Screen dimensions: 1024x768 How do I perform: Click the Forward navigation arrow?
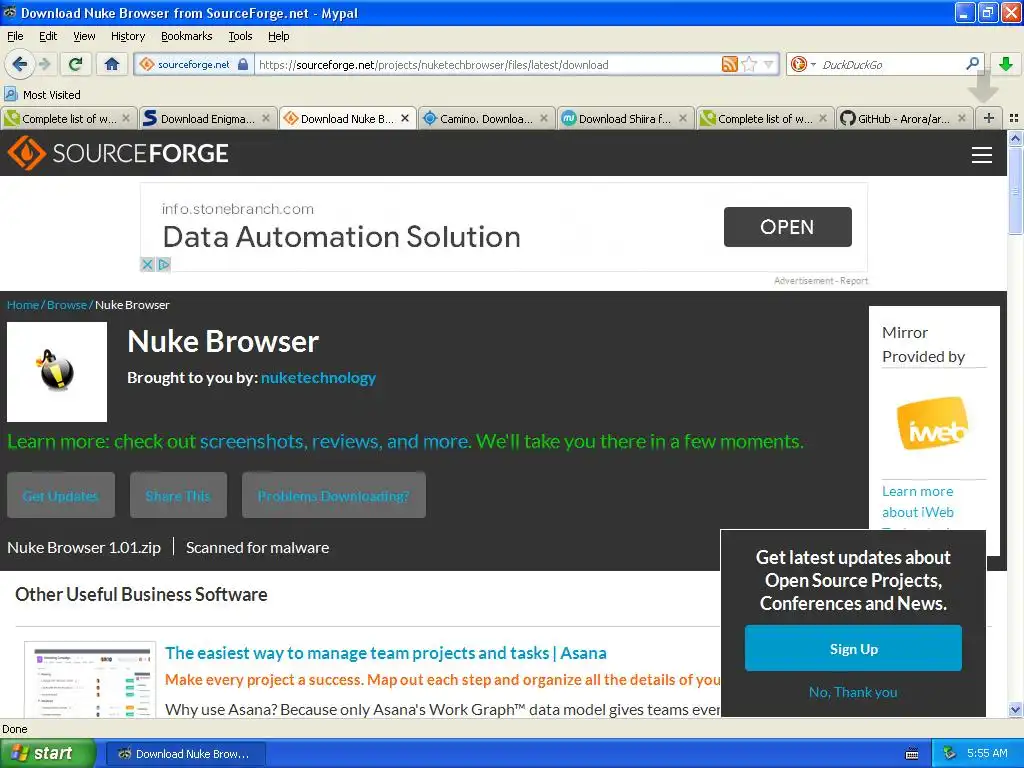pyautogui.click(x=44, y=64)
